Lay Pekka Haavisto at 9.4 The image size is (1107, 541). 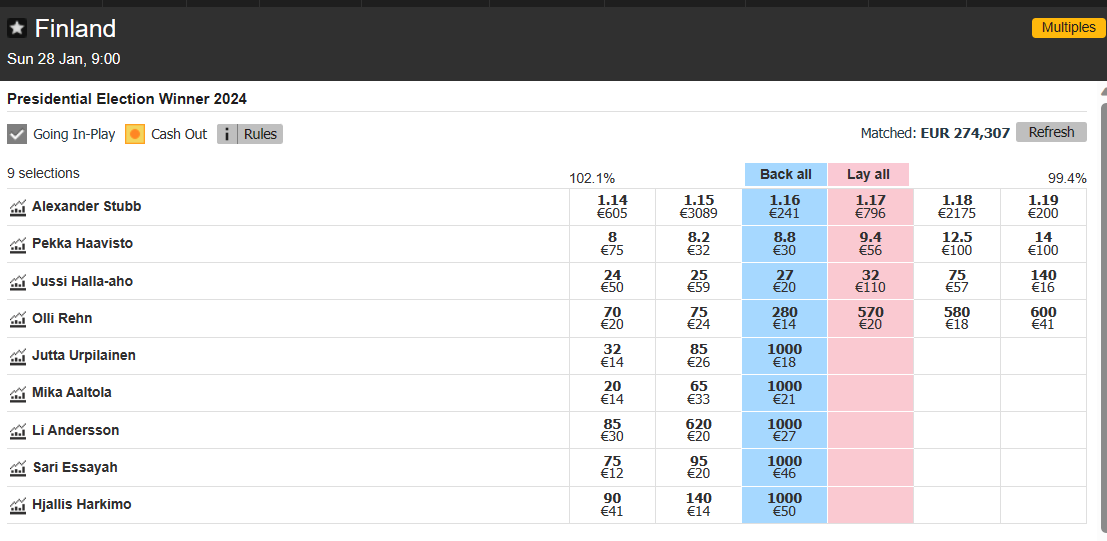click(x=870, y=244)
